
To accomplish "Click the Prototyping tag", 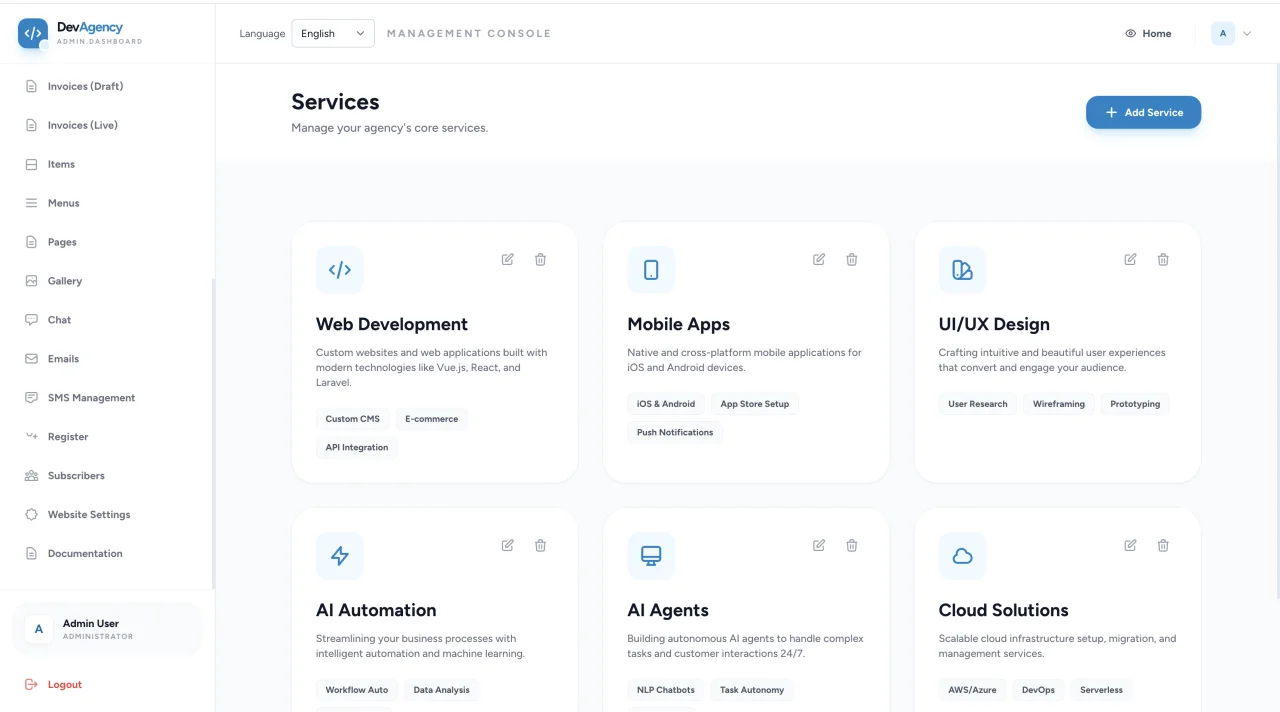I will click(1135, 404).
